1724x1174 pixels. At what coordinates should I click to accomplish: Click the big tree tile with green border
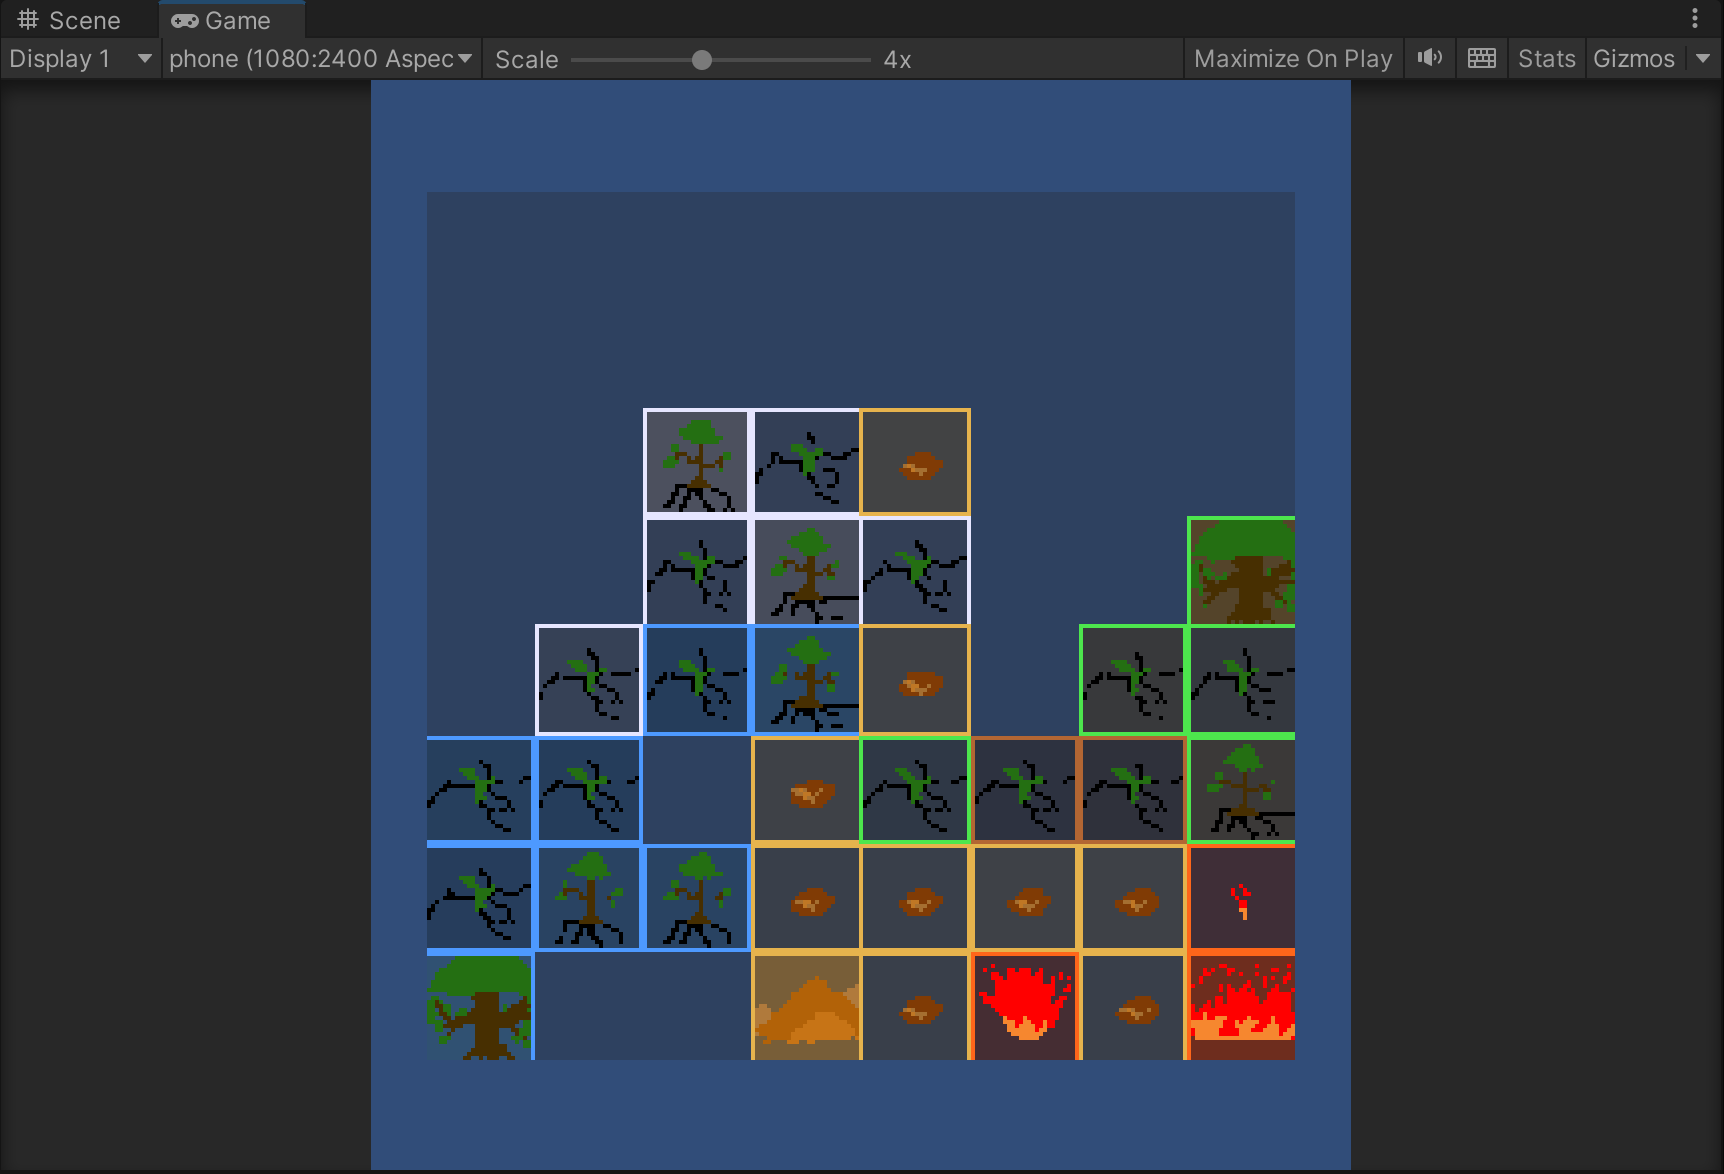tap(1241, 571)
